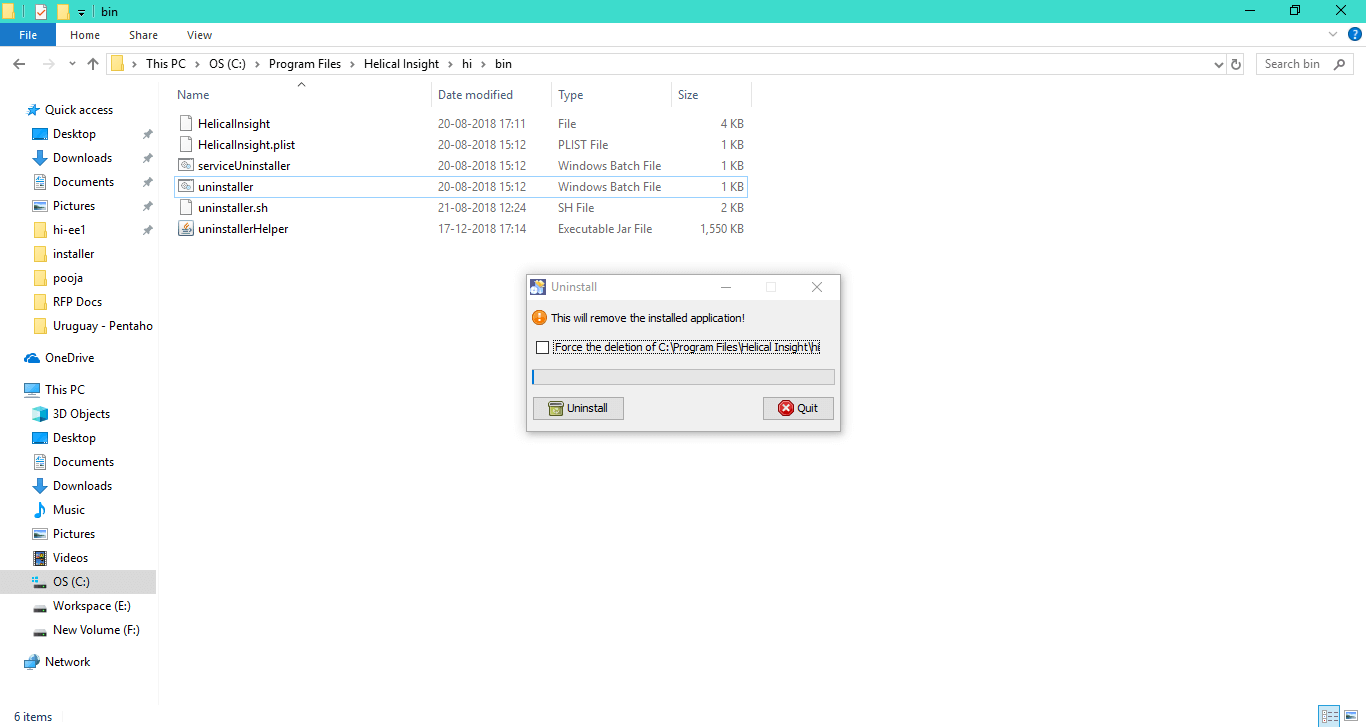Sort by Name column header
The image size is (1366, 727).
pos(302,95)
